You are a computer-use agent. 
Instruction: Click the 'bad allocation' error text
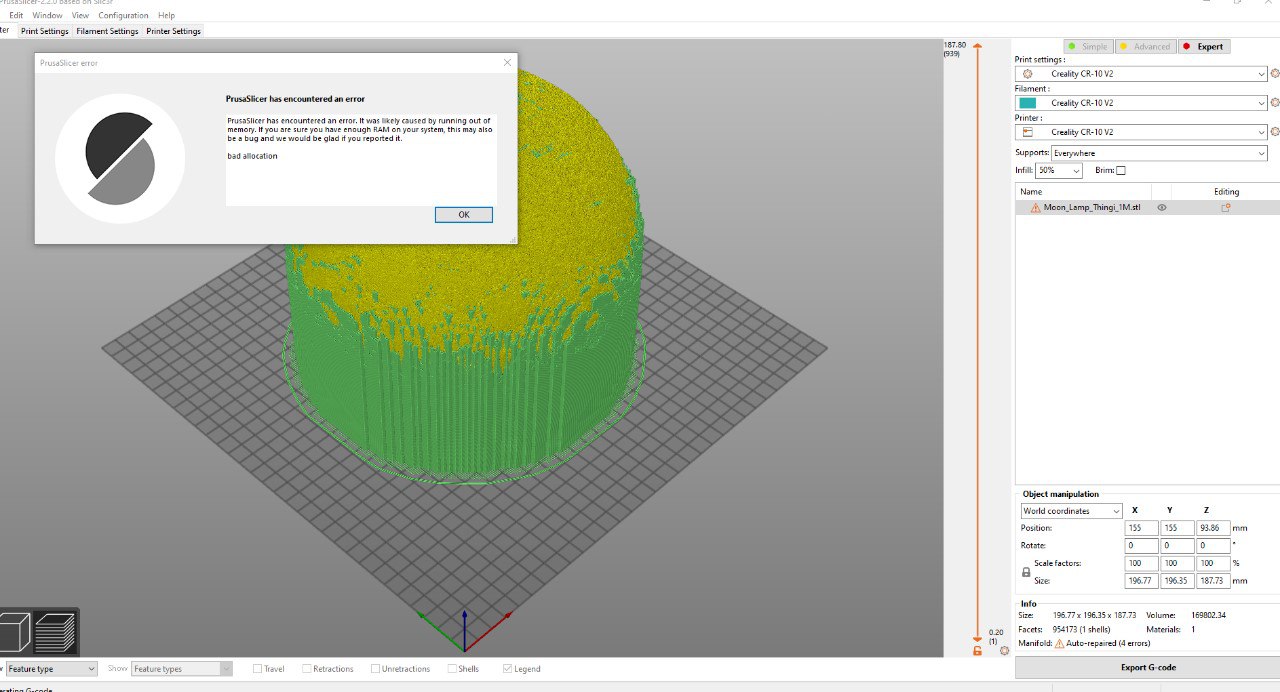(252, 156)
